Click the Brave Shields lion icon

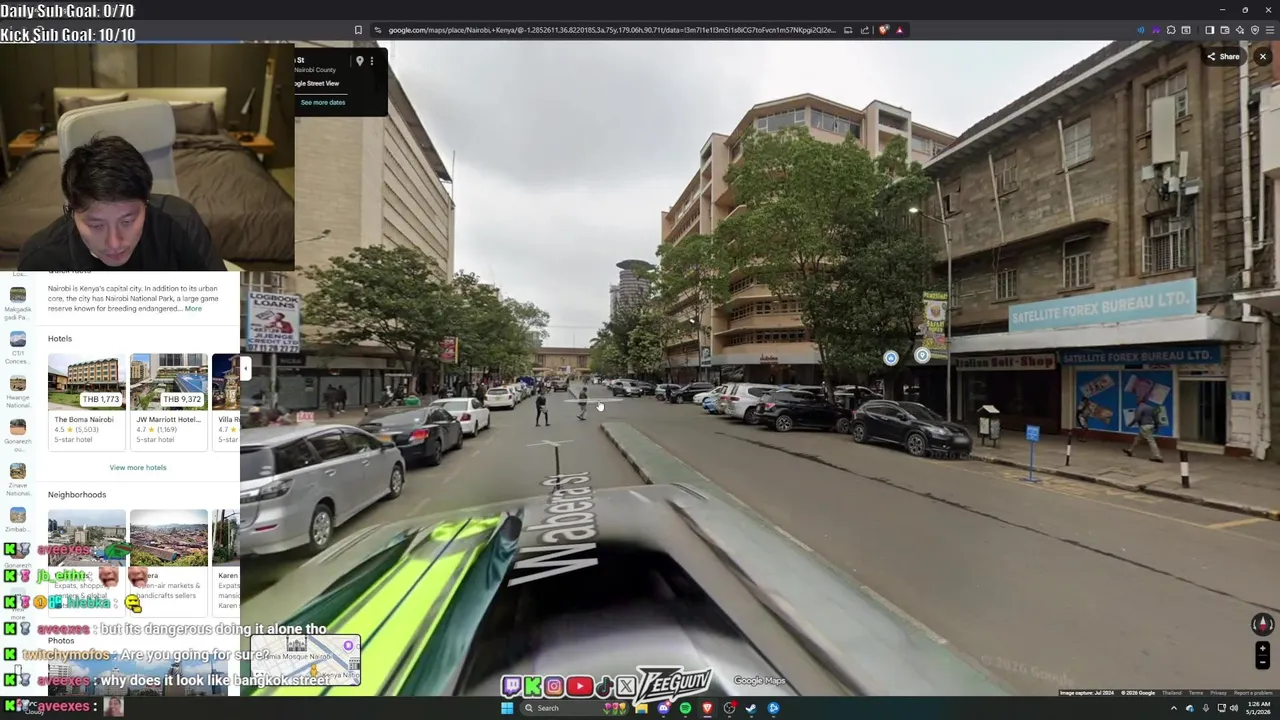883,30
